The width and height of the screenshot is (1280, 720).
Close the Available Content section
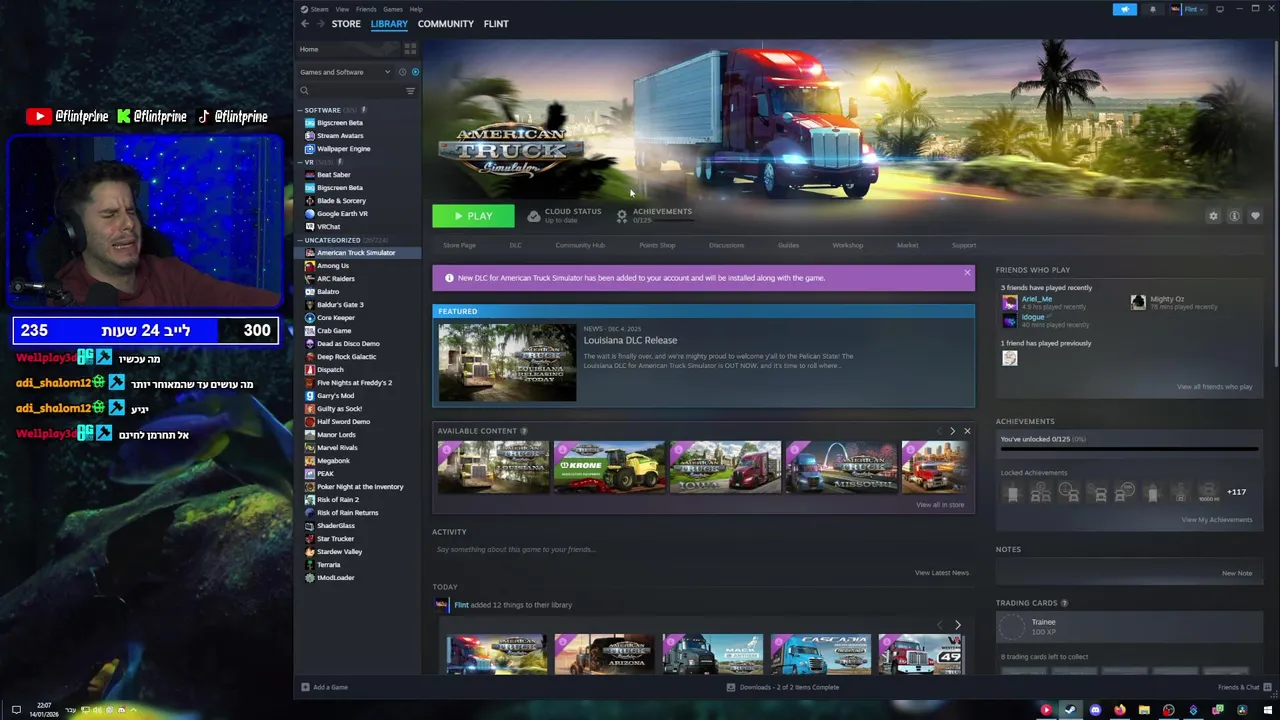click(x=967, y=431)
